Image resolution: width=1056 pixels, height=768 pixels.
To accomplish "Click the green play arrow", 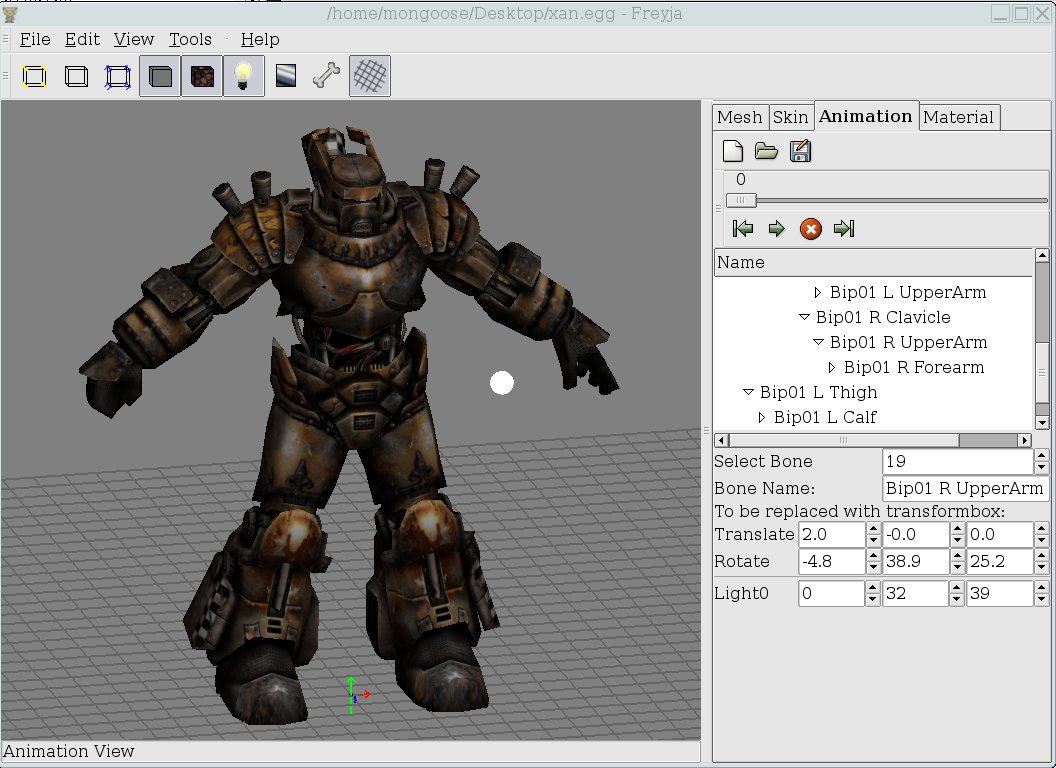I will click(777, 229).
